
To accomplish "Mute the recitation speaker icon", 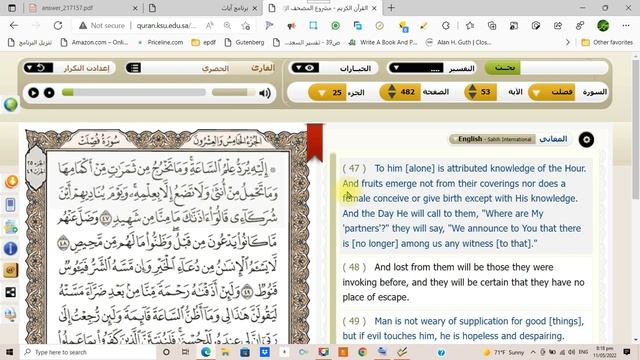I will 265,93.
